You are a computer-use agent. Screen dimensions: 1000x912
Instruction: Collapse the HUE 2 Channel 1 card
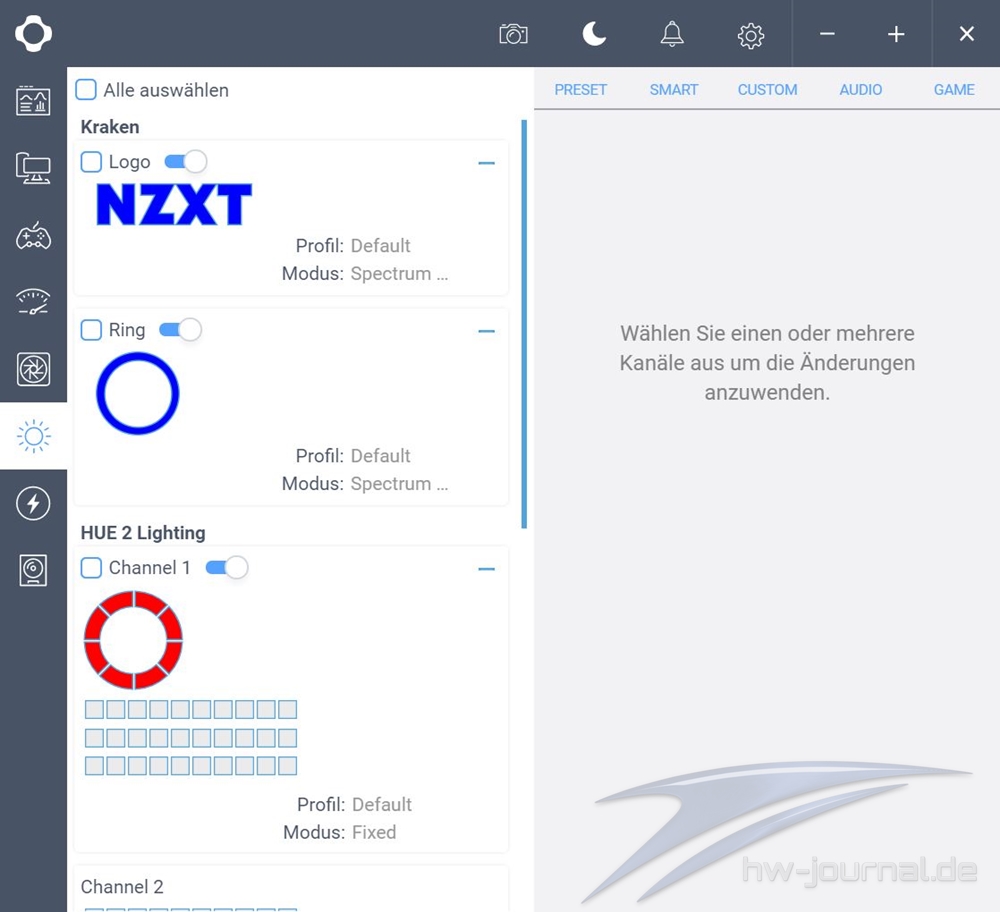pos(487,569)
